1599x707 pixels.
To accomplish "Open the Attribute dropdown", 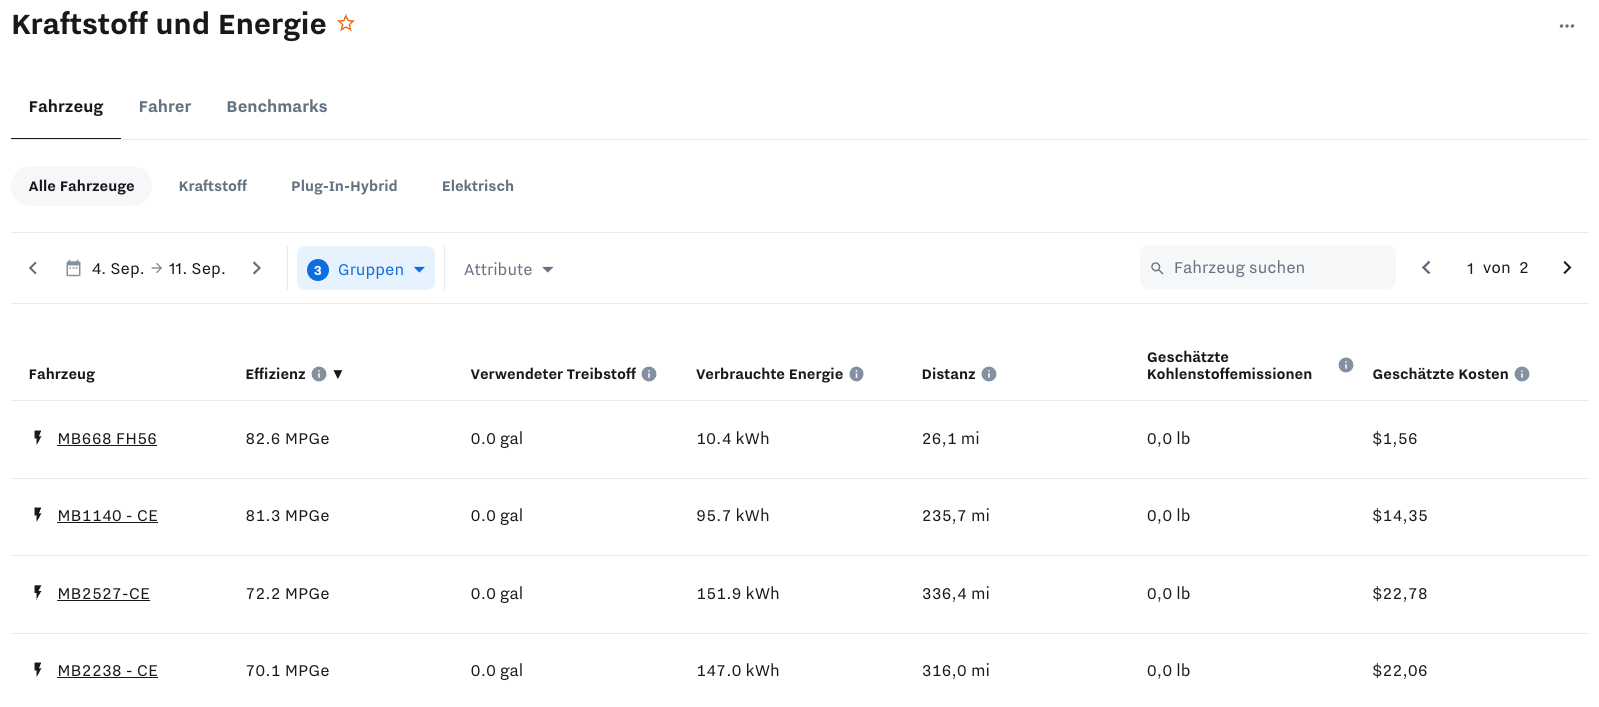I will (508, 269).
